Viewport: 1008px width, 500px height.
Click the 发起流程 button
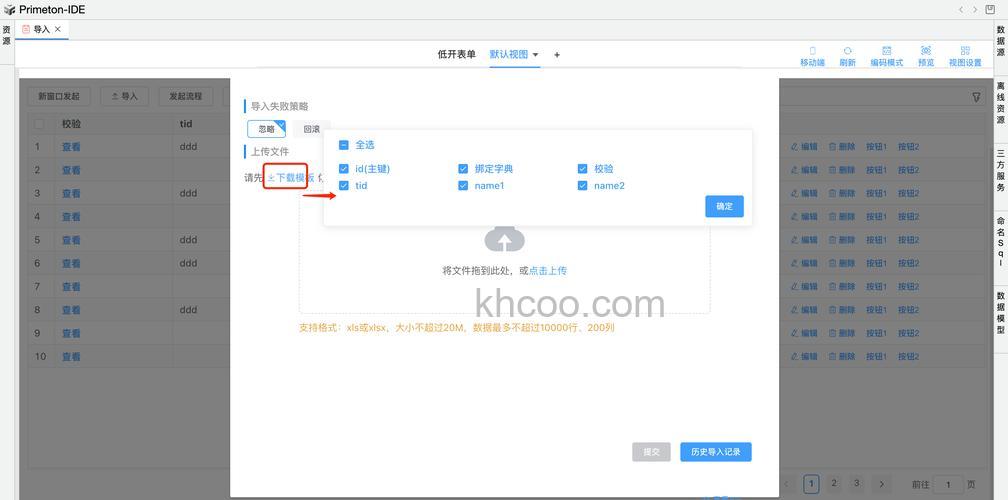[x=186, y=96]
